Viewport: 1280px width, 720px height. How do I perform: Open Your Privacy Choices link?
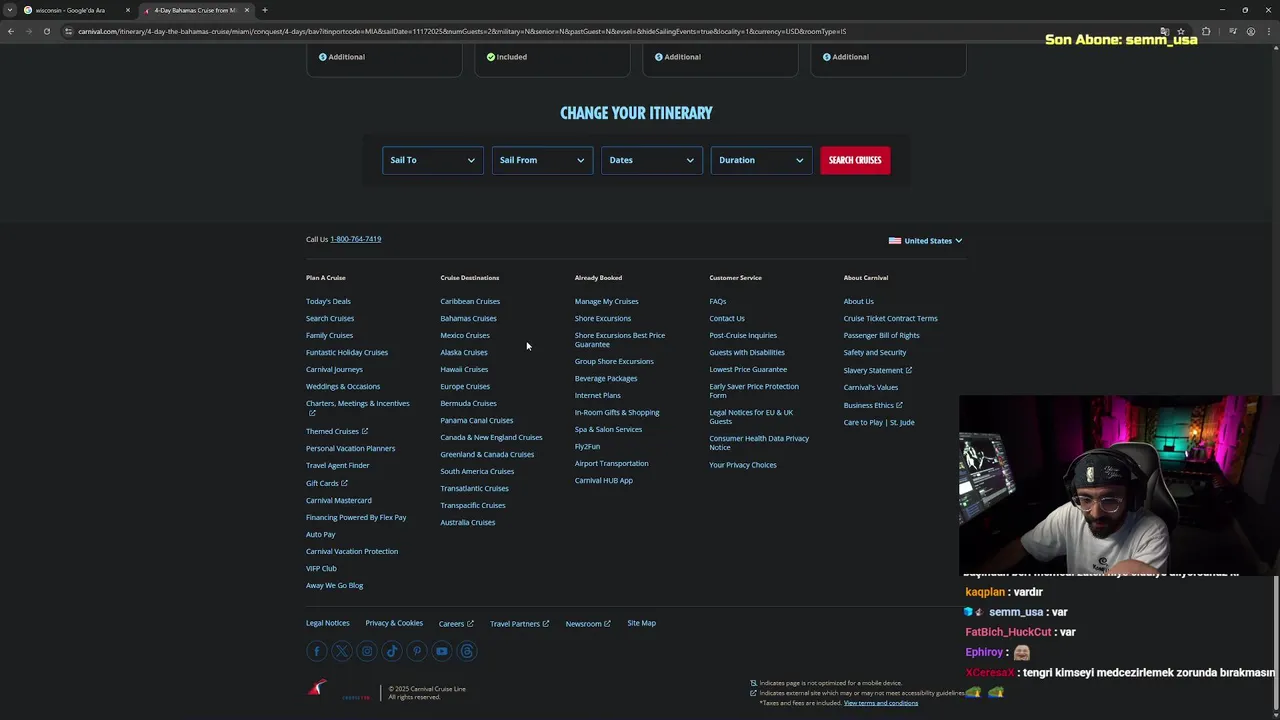[743, 465]
